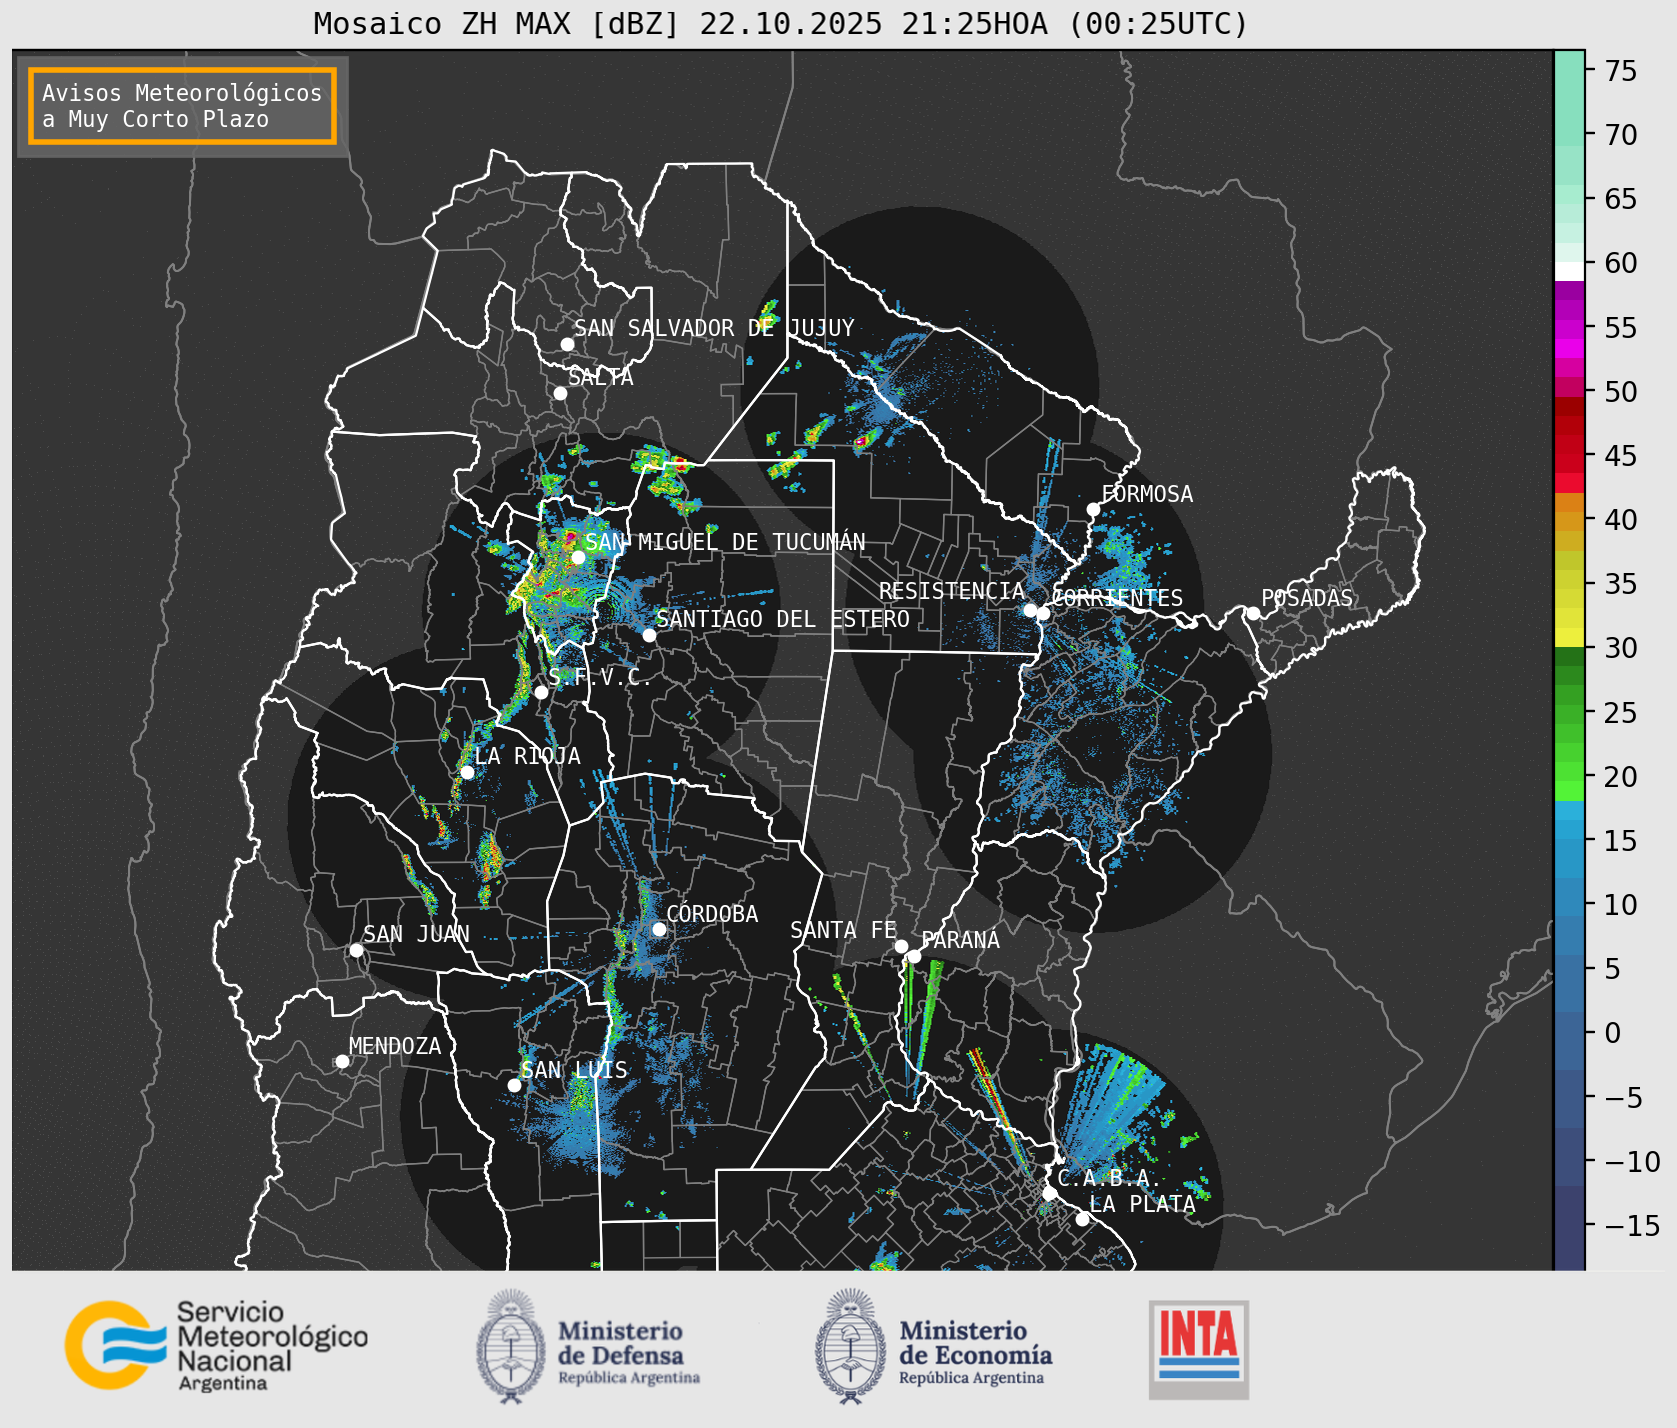Click the 45 scale label
This screenshot has width=1677, height=1428.
[1621, 456]
